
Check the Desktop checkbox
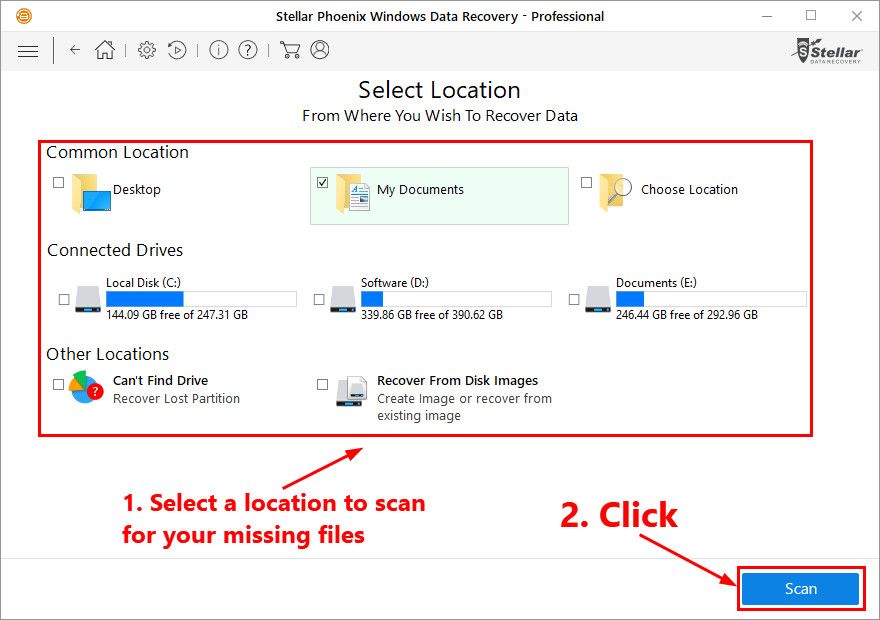(58, 182)
